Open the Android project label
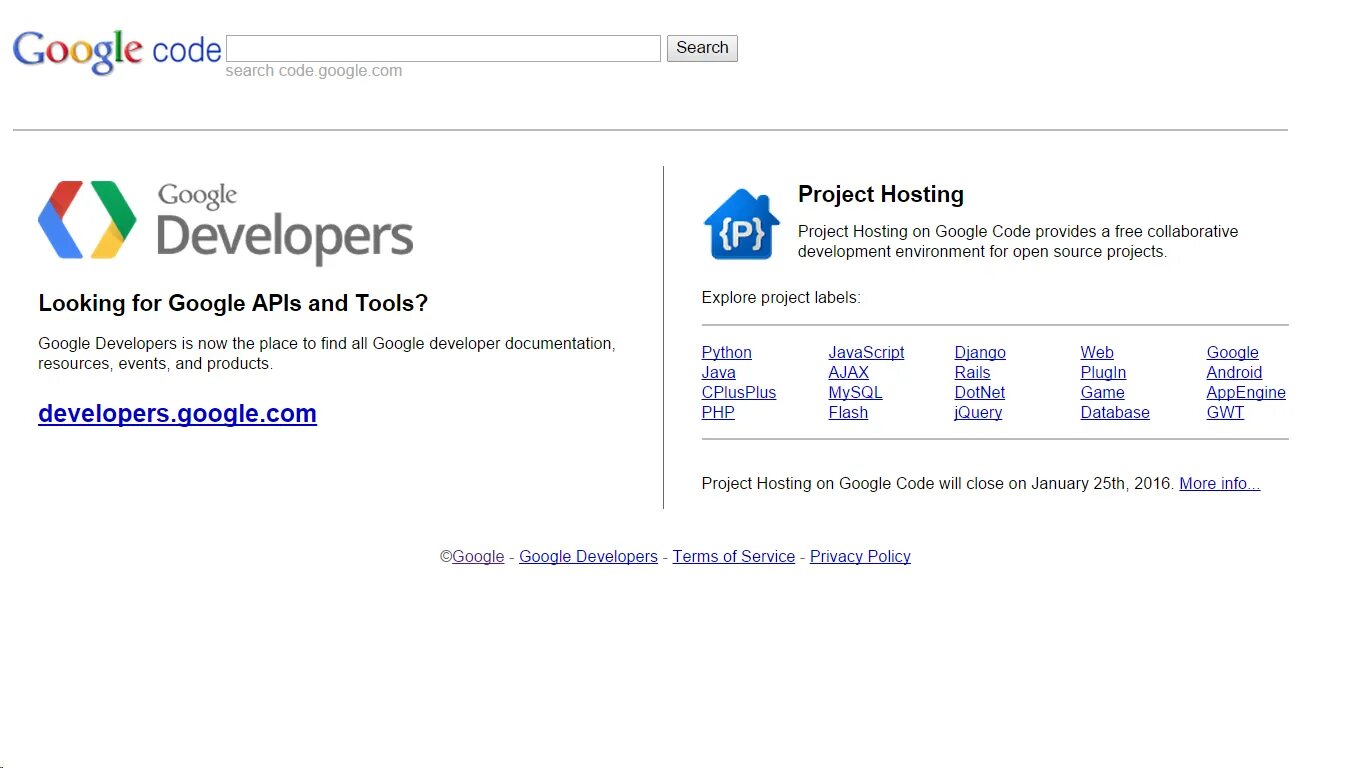The height and width of the screenshot is (768, 1366). 1234,372
